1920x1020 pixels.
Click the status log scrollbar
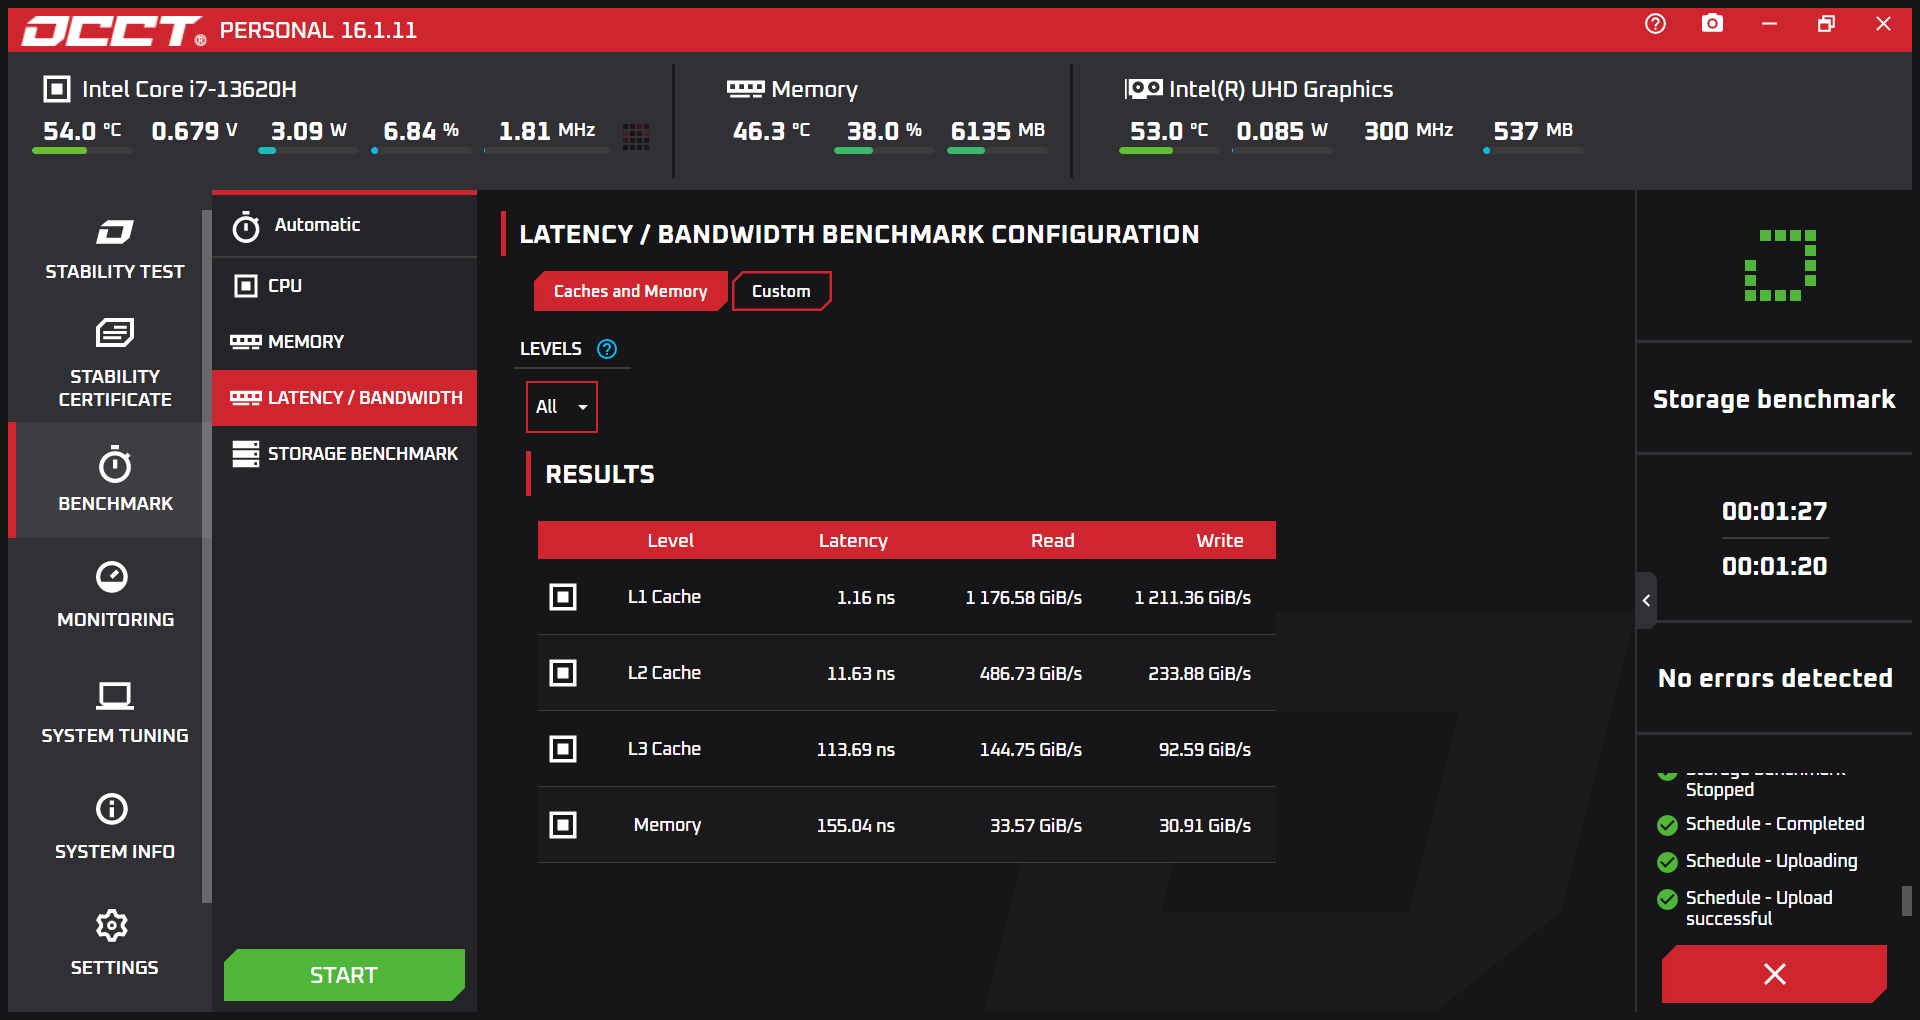(1906, 900)
